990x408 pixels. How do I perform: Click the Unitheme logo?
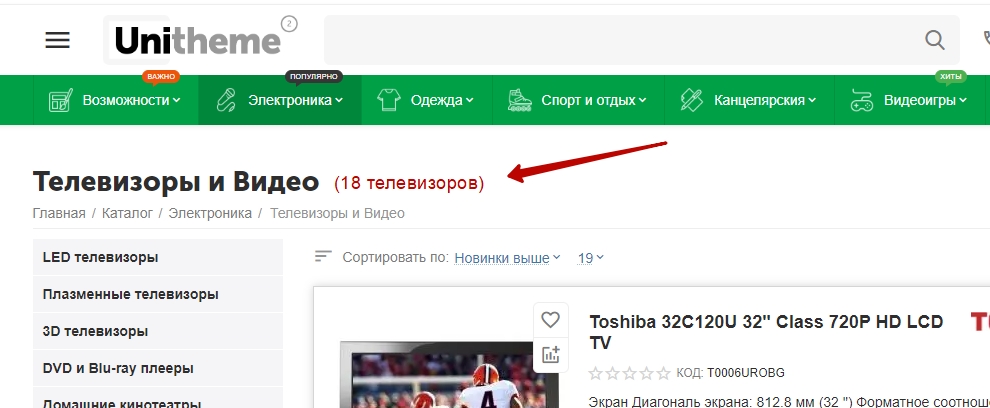coord(197,40)
